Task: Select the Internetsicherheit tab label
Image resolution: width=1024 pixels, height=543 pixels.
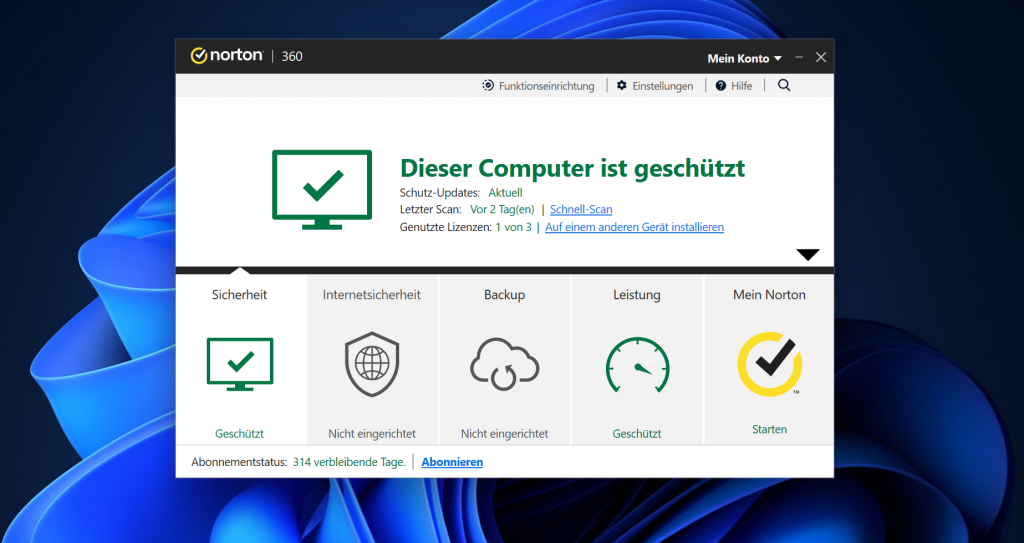Action: click(x=372, y=295)
